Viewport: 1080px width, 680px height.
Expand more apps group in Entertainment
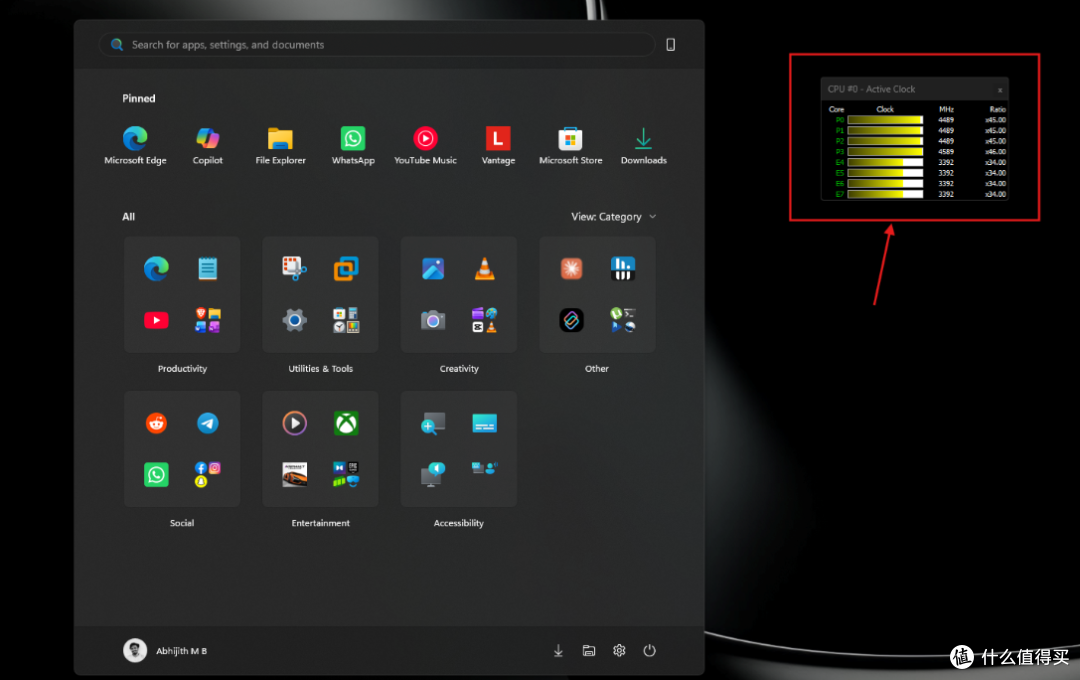pyautogui.click(x=346, y=474)
